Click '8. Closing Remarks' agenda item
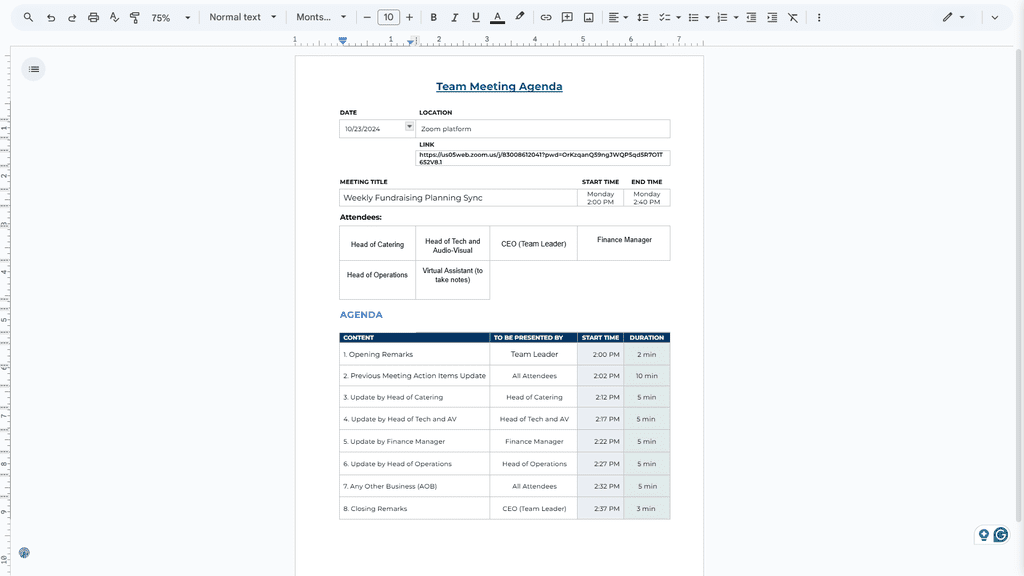 coord(375,509)
